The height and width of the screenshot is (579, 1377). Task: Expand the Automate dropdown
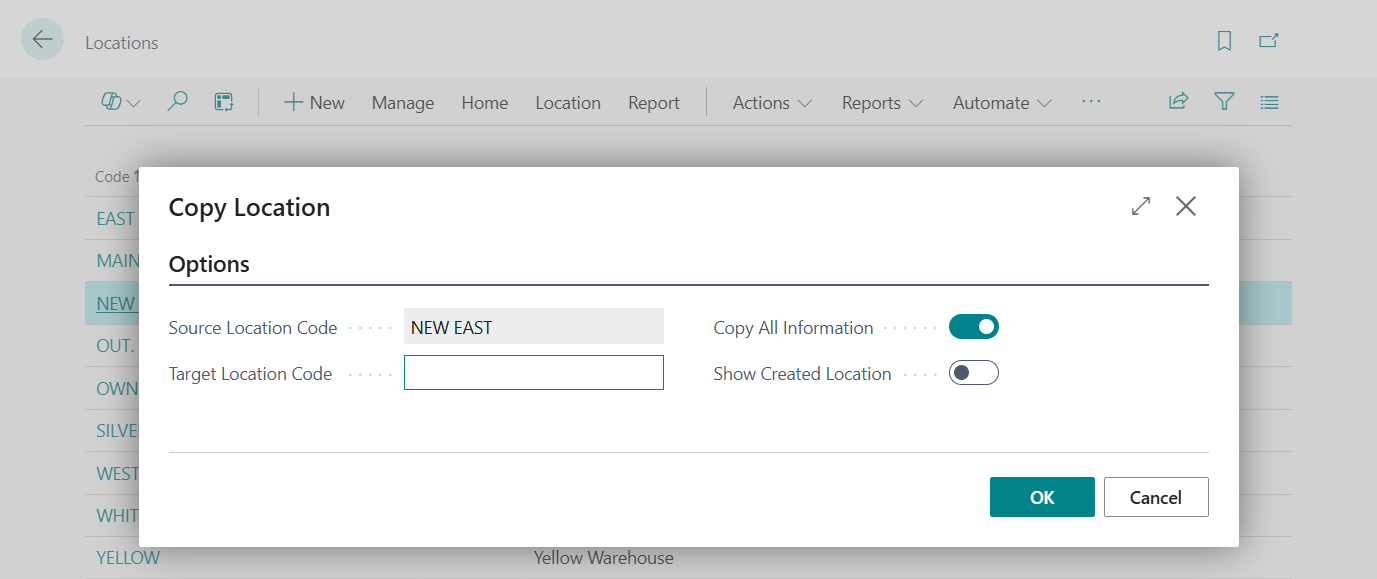pos(1000,102)
